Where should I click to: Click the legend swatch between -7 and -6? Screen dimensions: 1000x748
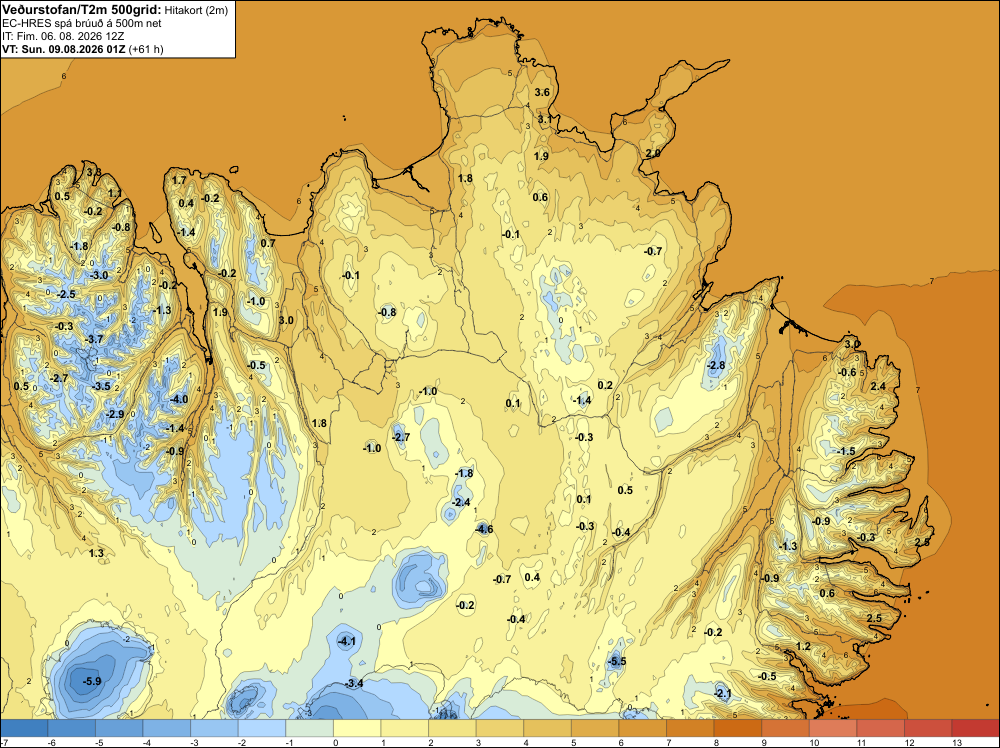[24, 728]
